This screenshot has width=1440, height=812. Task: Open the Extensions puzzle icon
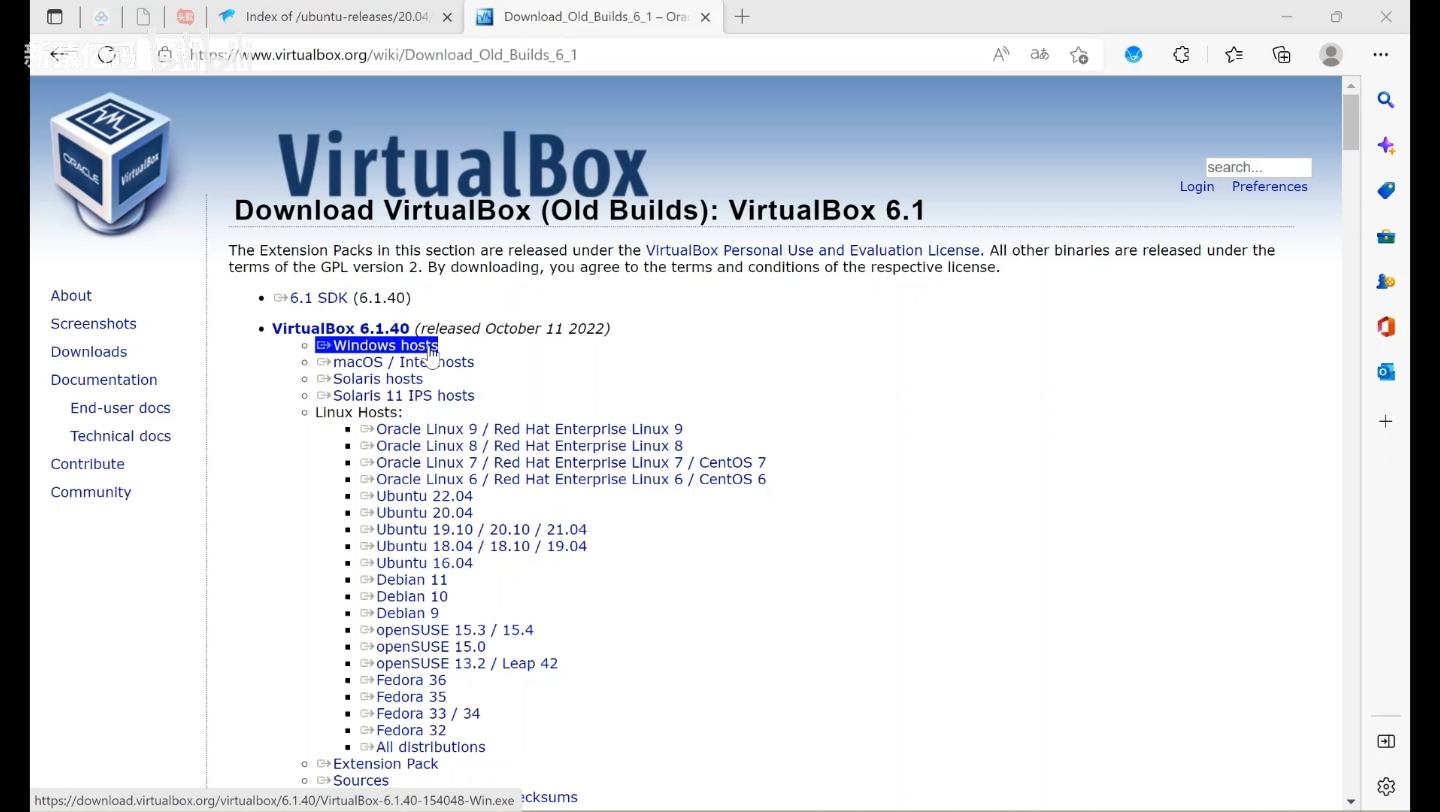click(1182, 55)
